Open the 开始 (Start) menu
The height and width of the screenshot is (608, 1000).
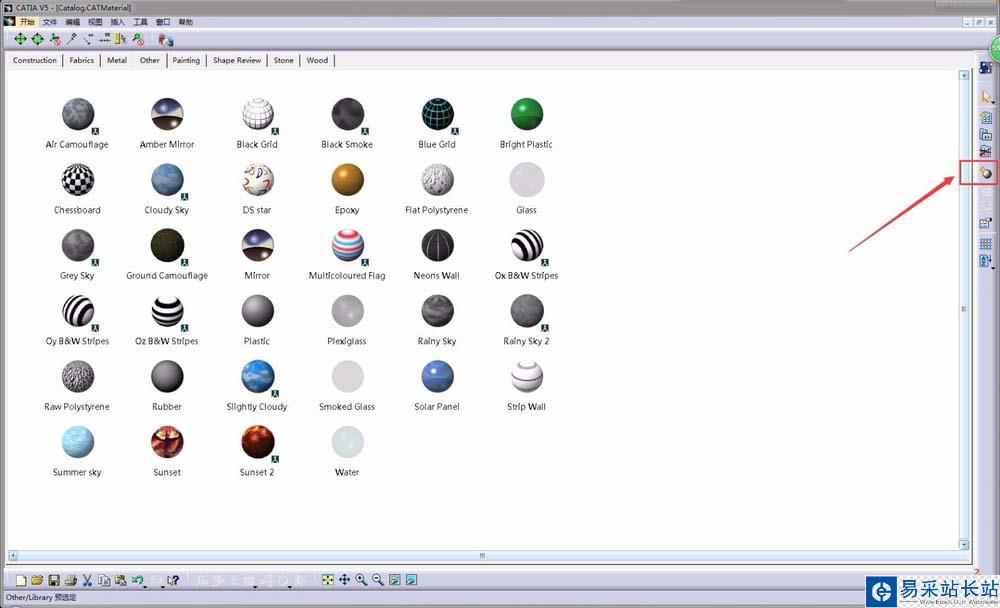(x=27, y=22)
